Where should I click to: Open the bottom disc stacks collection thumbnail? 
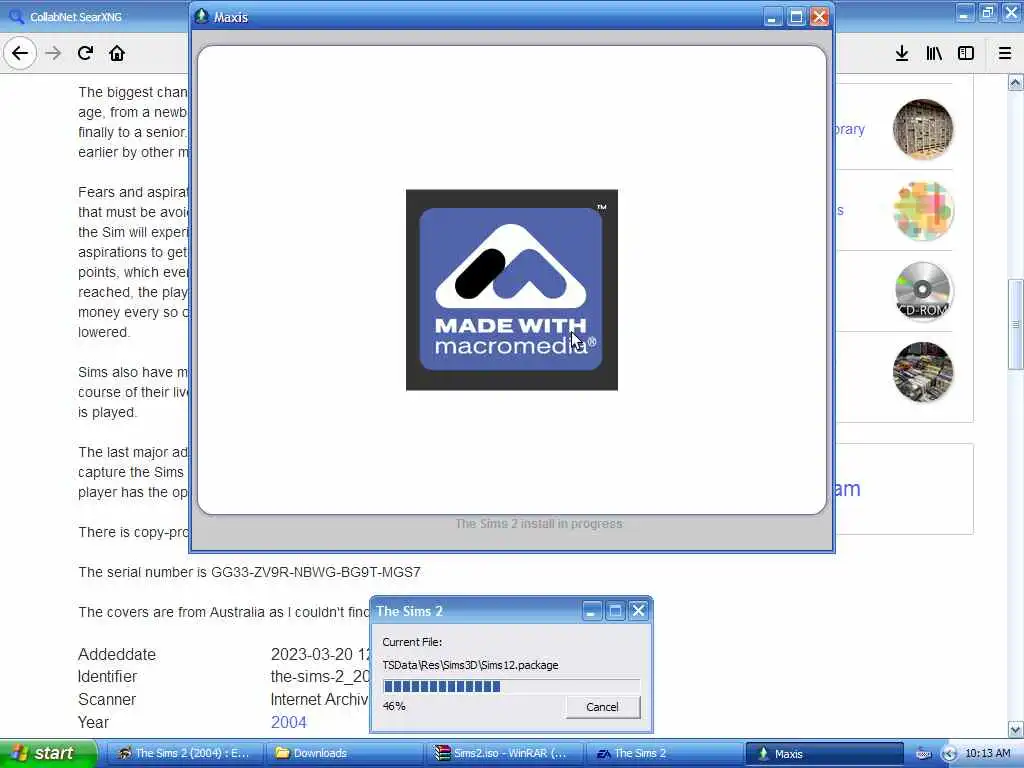pos(922,372)
